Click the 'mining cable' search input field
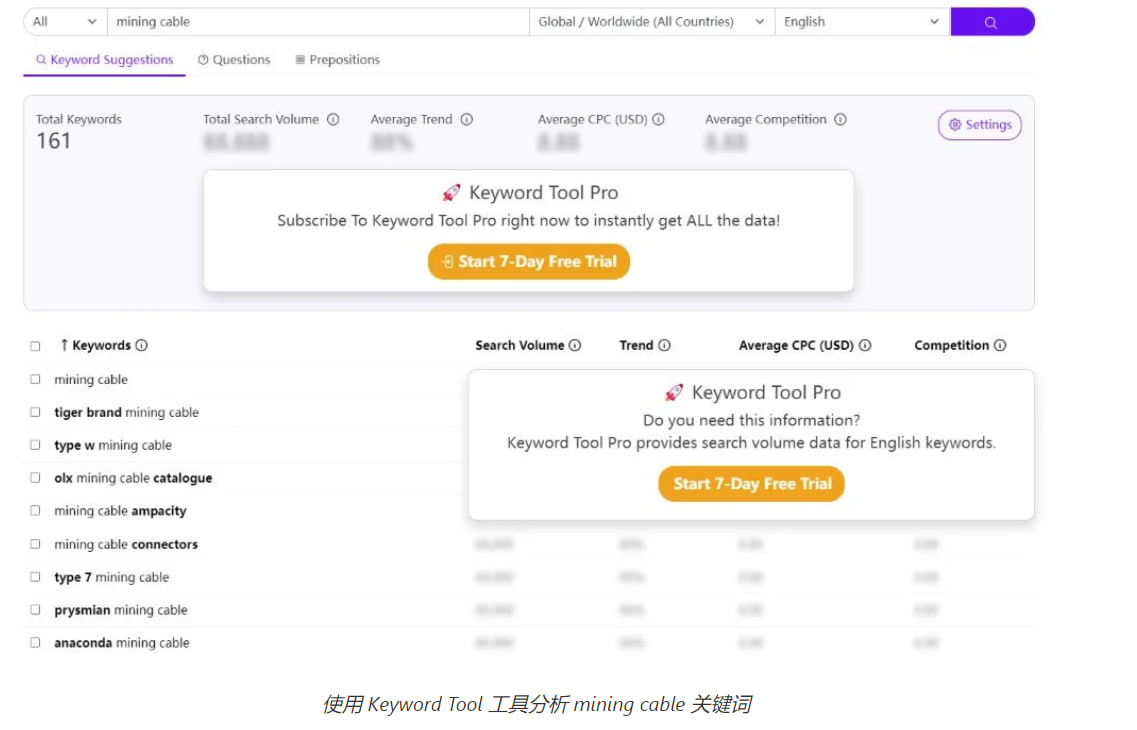1137x730 pixels. pyautogui.click(x=318, y=22)
